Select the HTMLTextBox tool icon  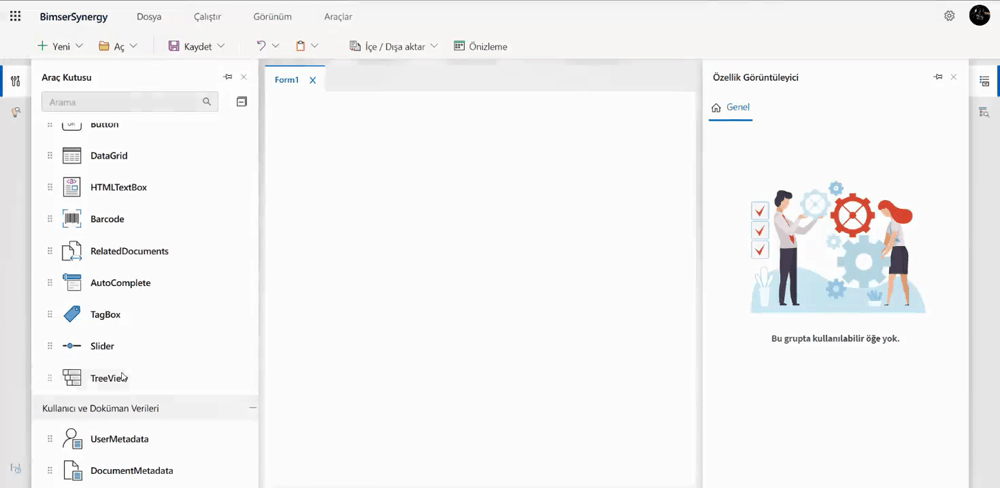(71, 187)
